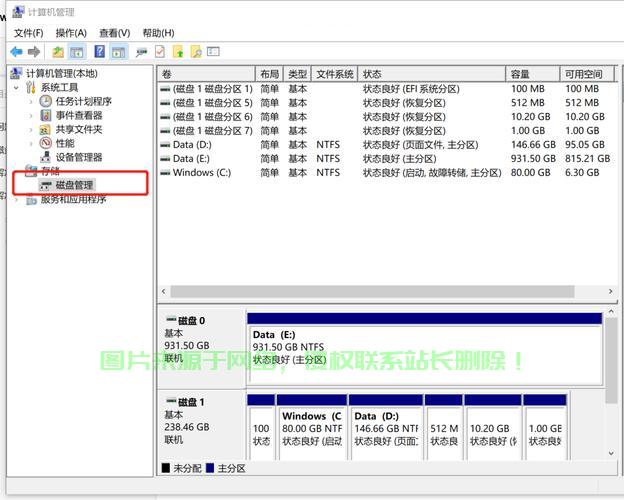Click the yellow arrow top-view toolbar icon
Viewport: 624px width, 500px height.
click(178, 52)
